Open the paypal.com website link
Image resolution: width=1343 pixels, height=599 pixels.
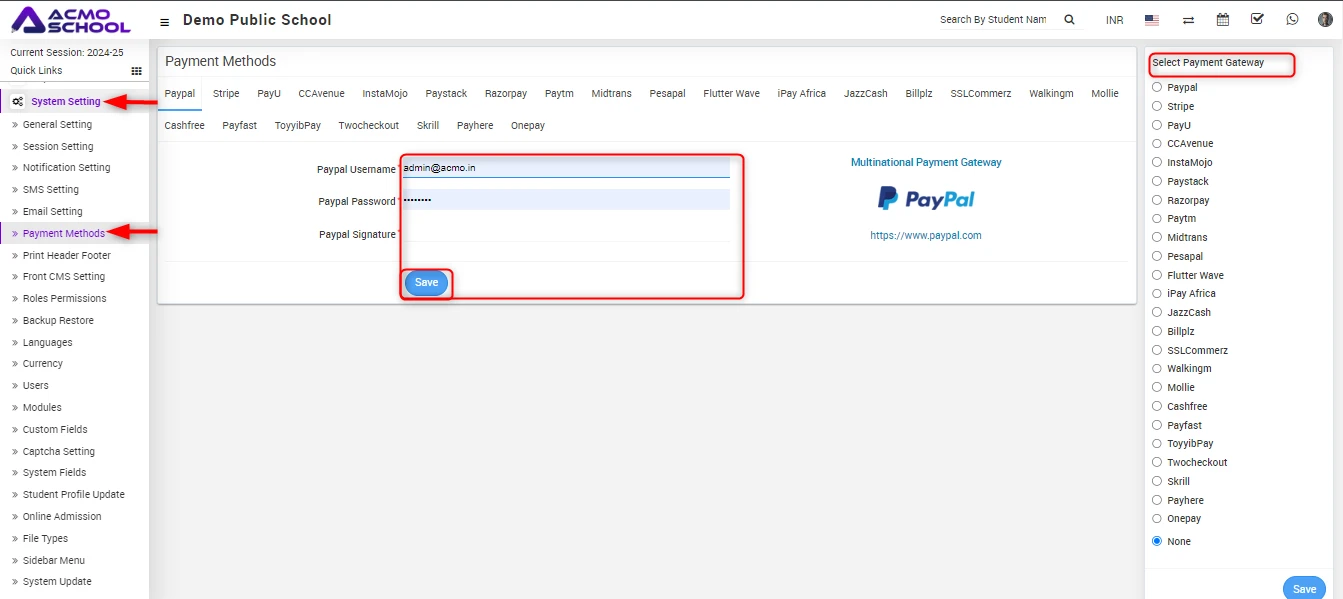[x=925, y=236]
